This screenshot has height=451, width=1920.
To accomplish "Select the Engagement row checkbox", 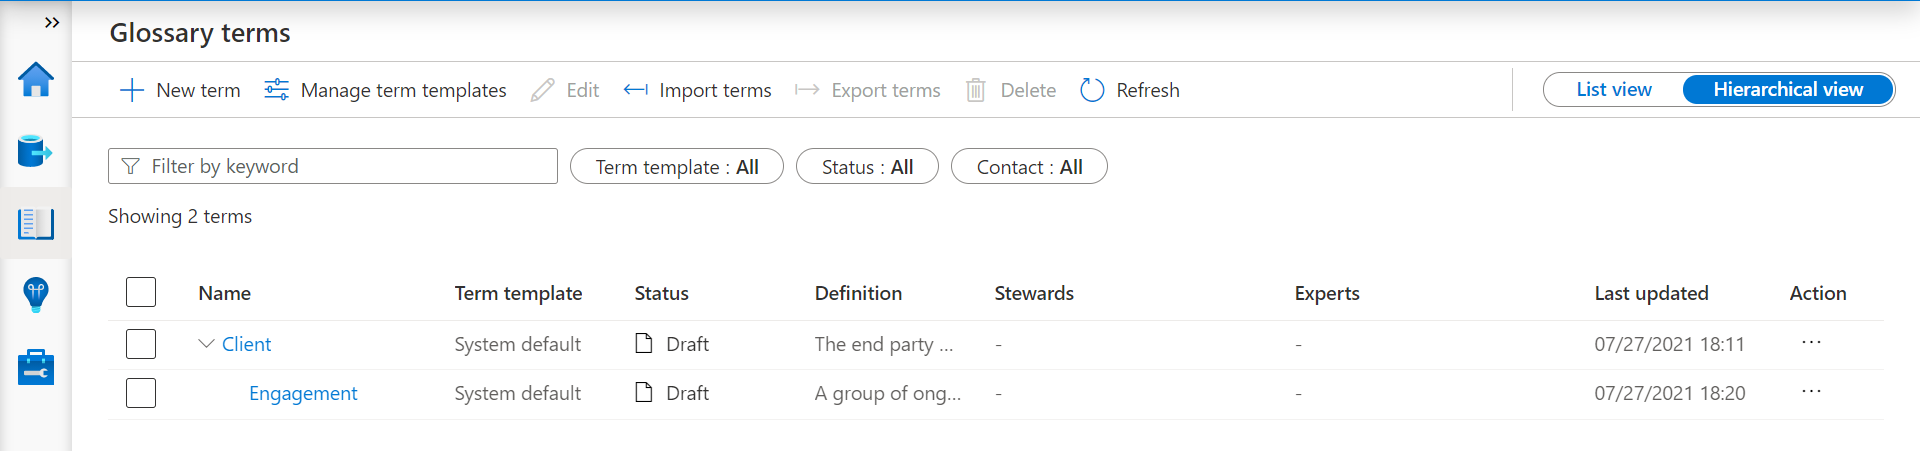I will [141, 393].
